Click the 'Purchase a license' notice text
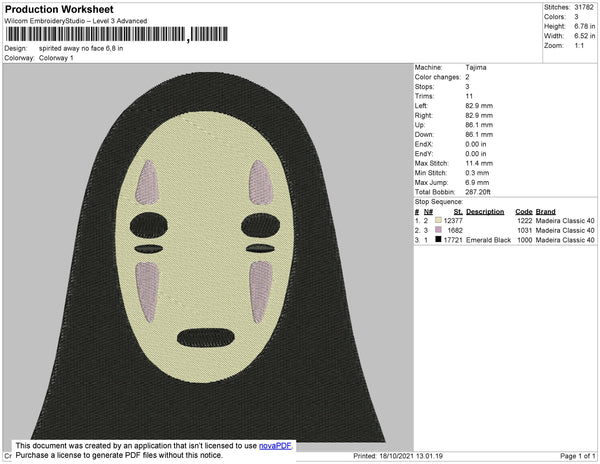Viewport: 600px width, 464px height. click(119, 455)
